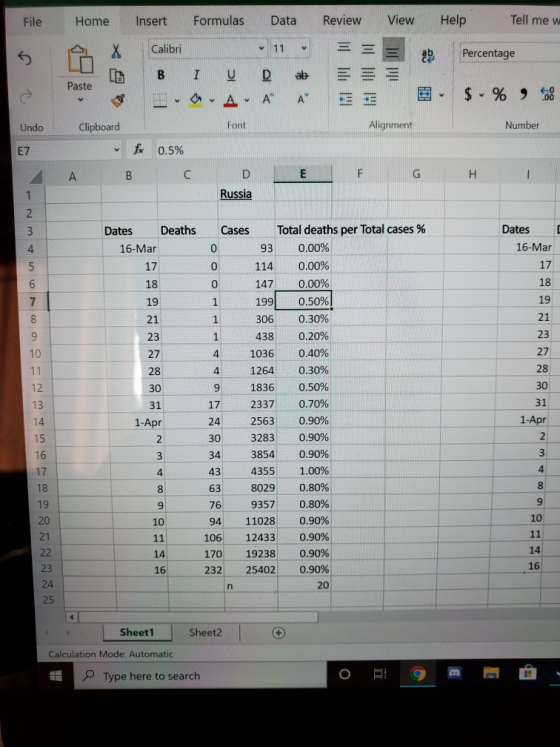Open Accounting format dropdown arrow
Image resolution: width=560 pixels, height=747 pixels.
click(482, 95)
